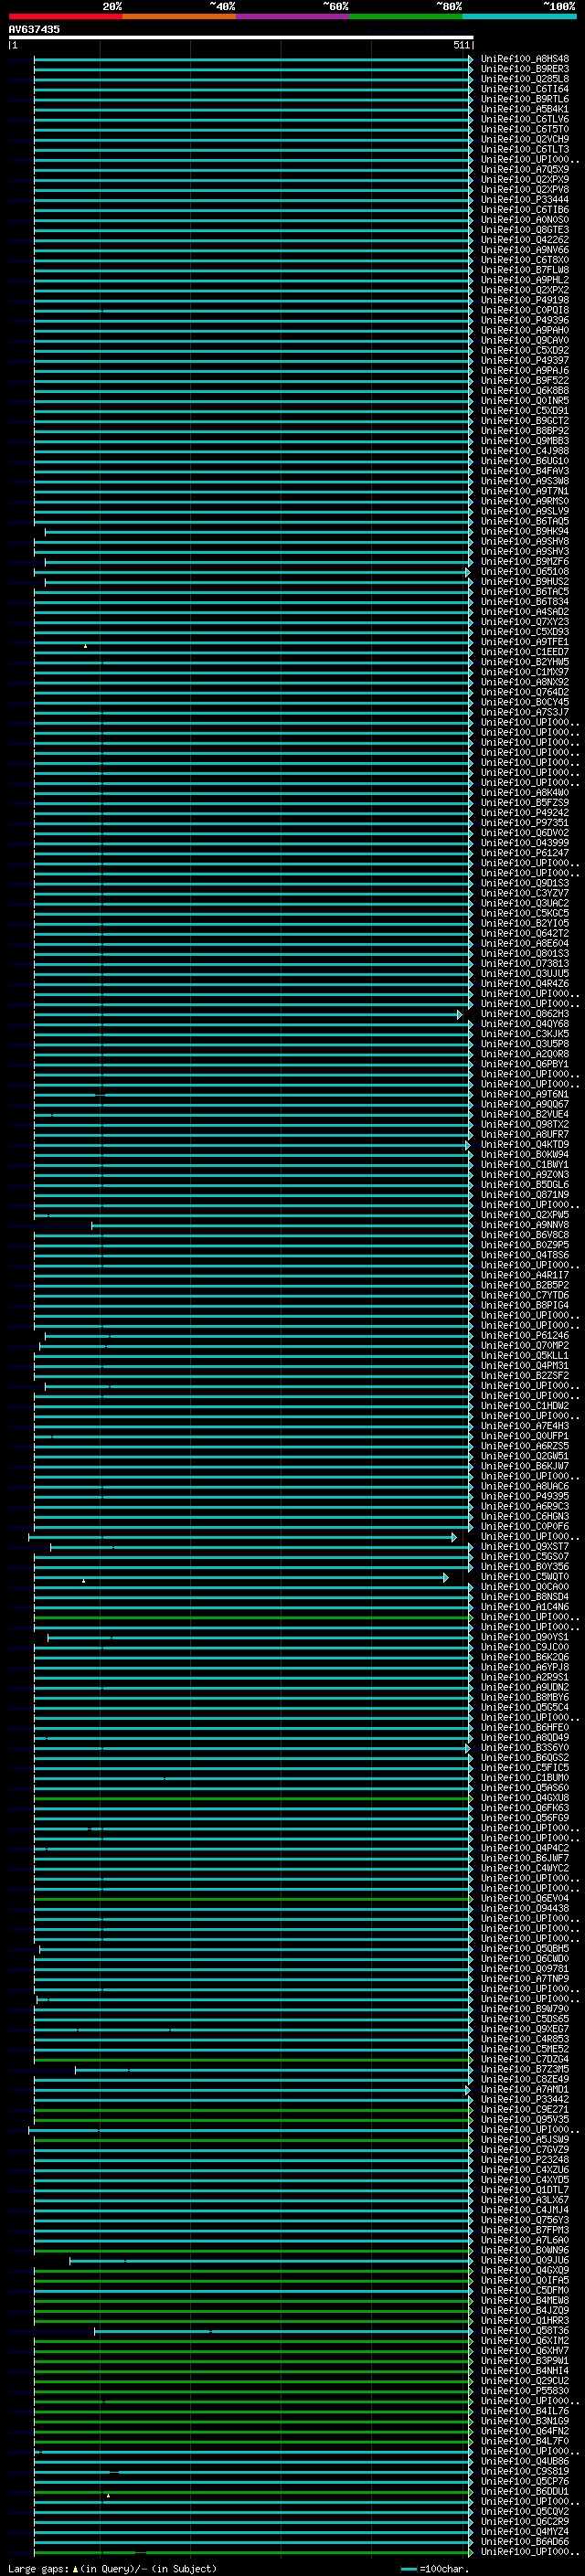585x2576 pixels.
Task: Open the hit UniRef100_Q285L8
Action: click(x=525, y=79)
